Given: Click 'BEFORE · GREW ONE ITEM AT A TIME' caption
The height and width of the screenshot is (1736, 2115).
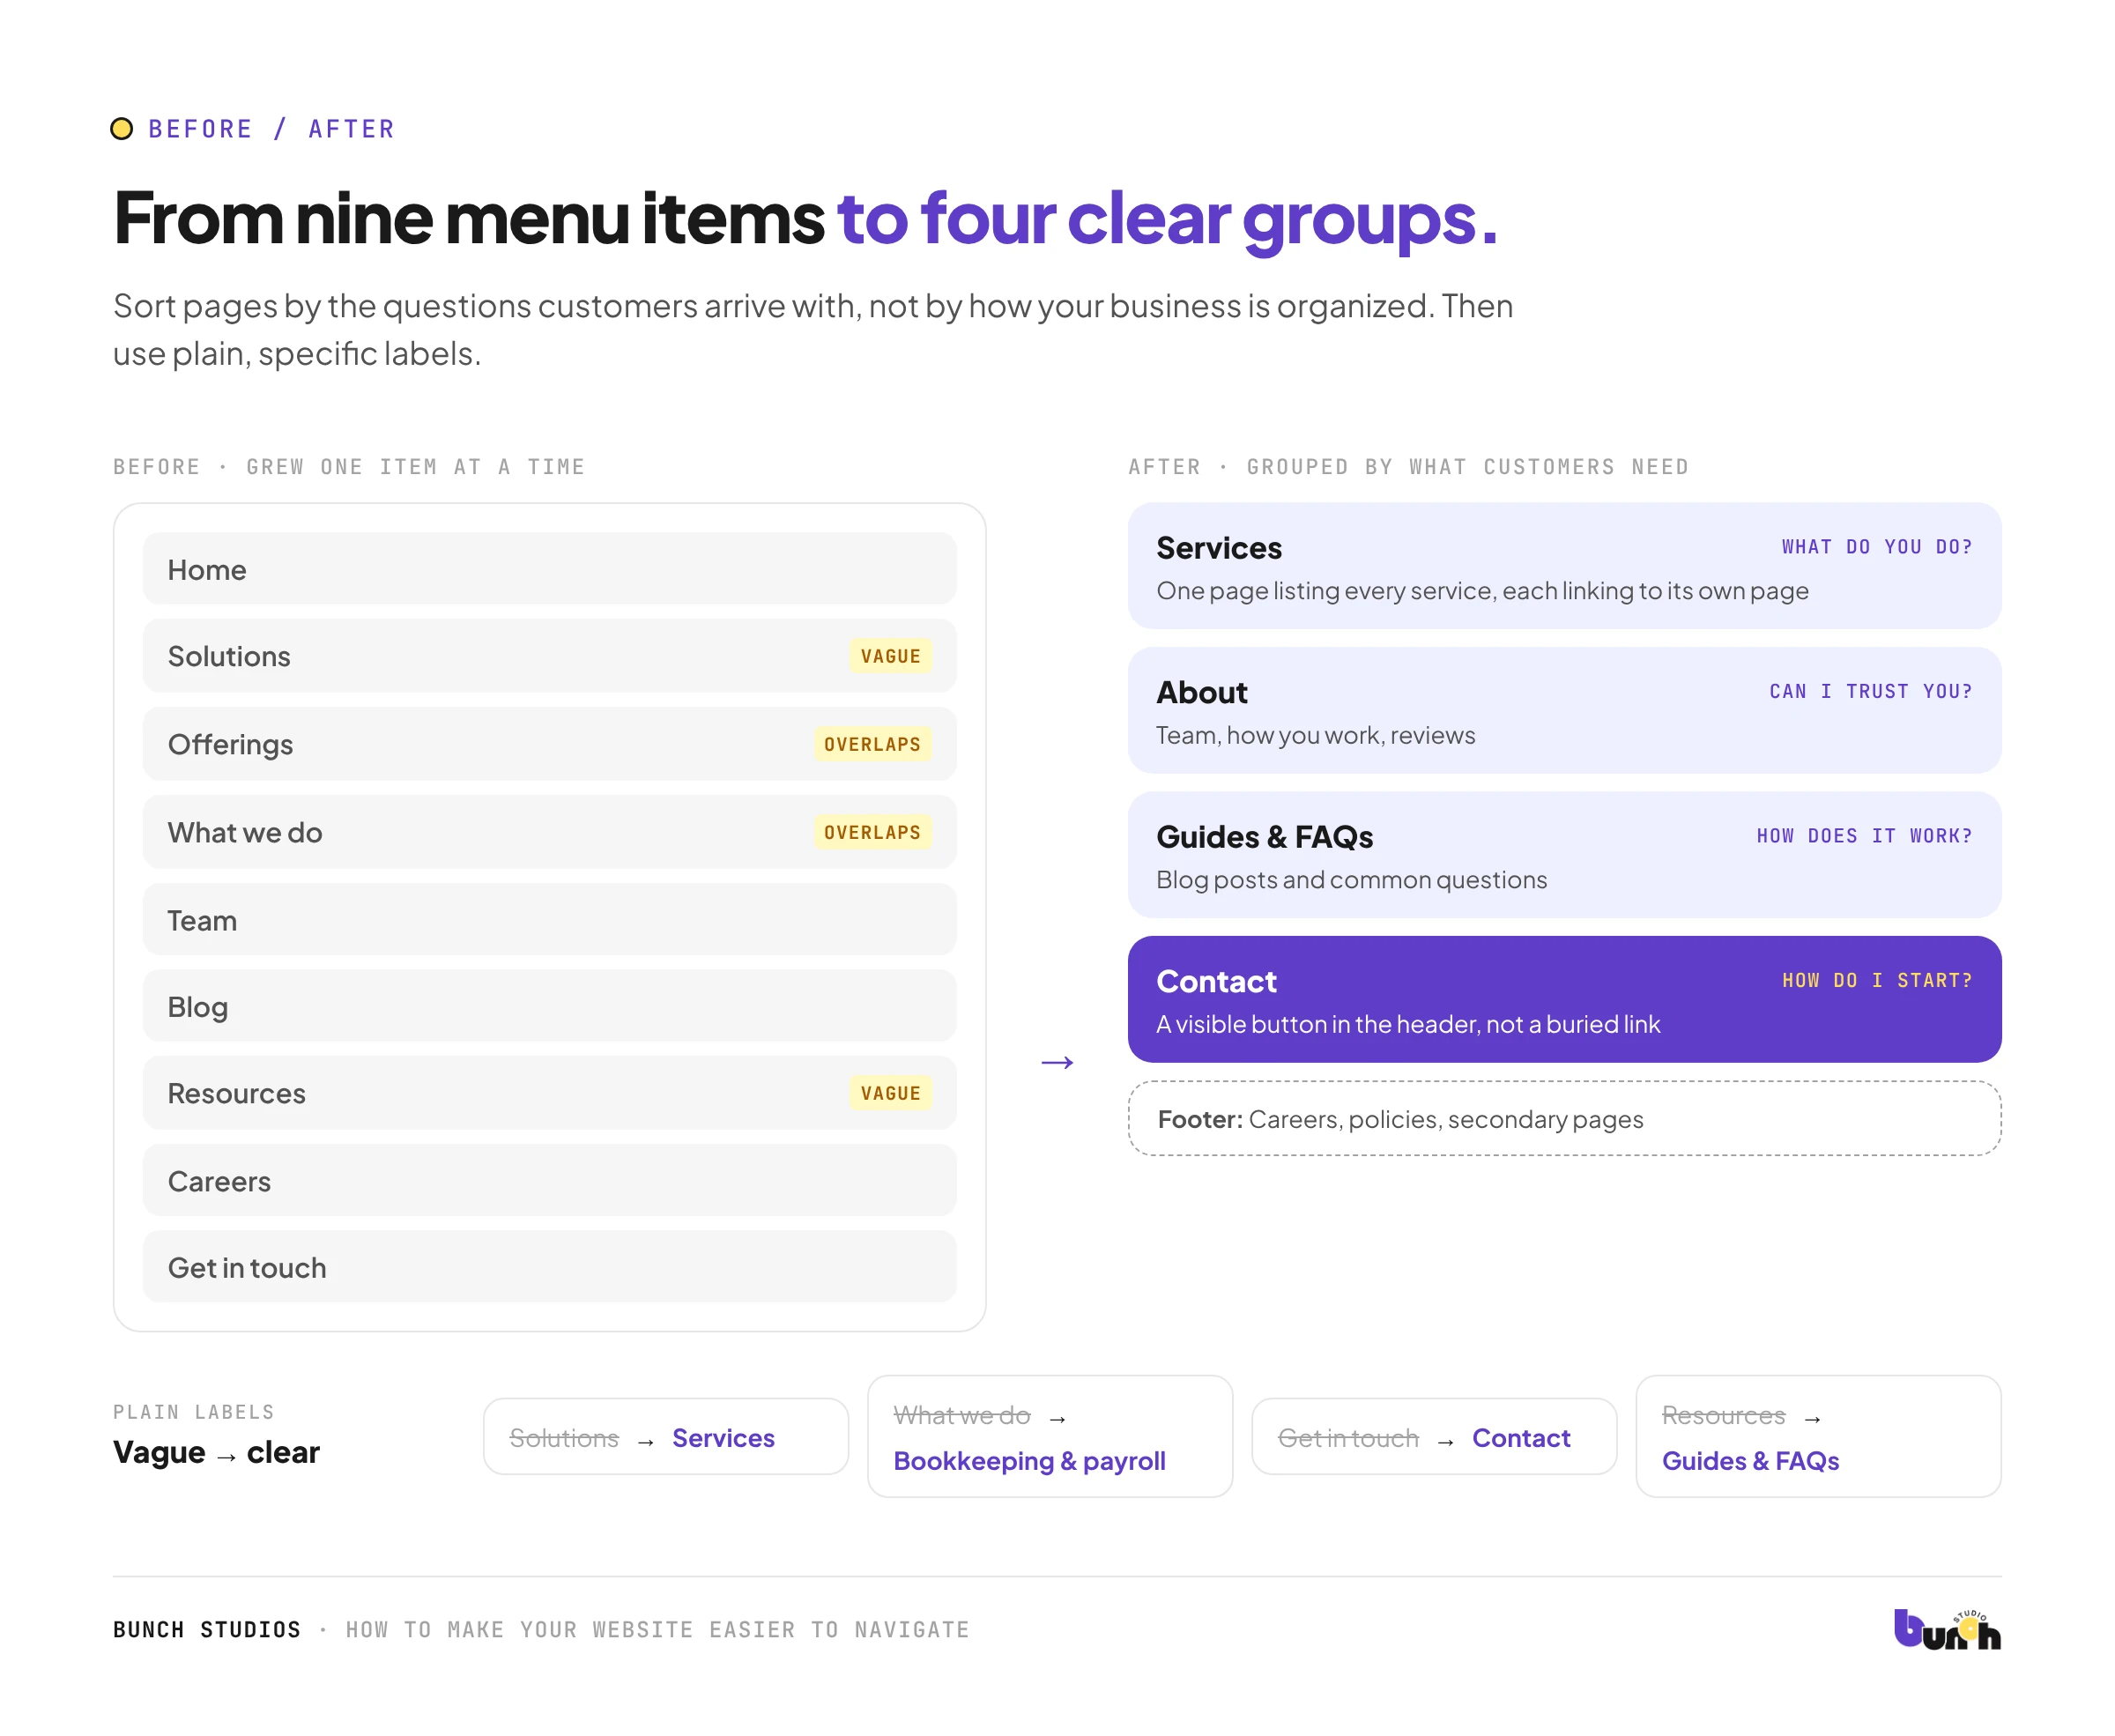Looking at the screenshot, I should 348,467.
